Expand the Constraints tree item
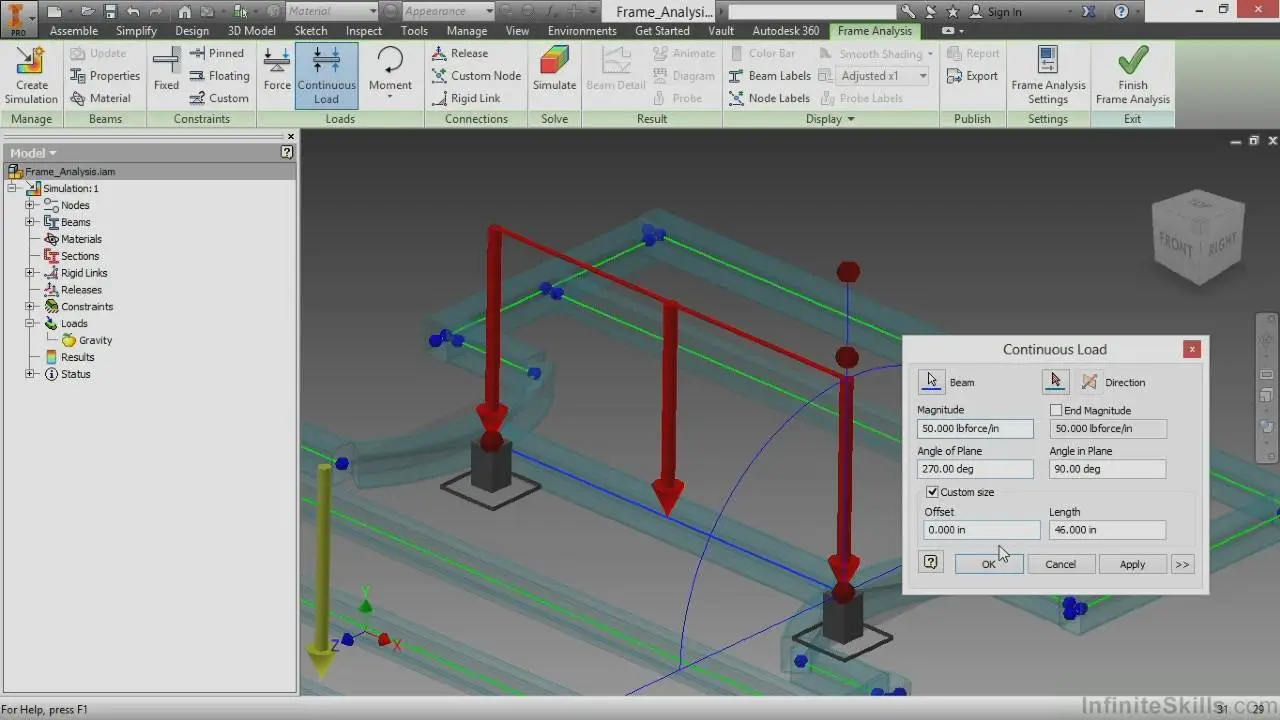The width and height of the screenshot is (1280, 720). coord(30,307)
